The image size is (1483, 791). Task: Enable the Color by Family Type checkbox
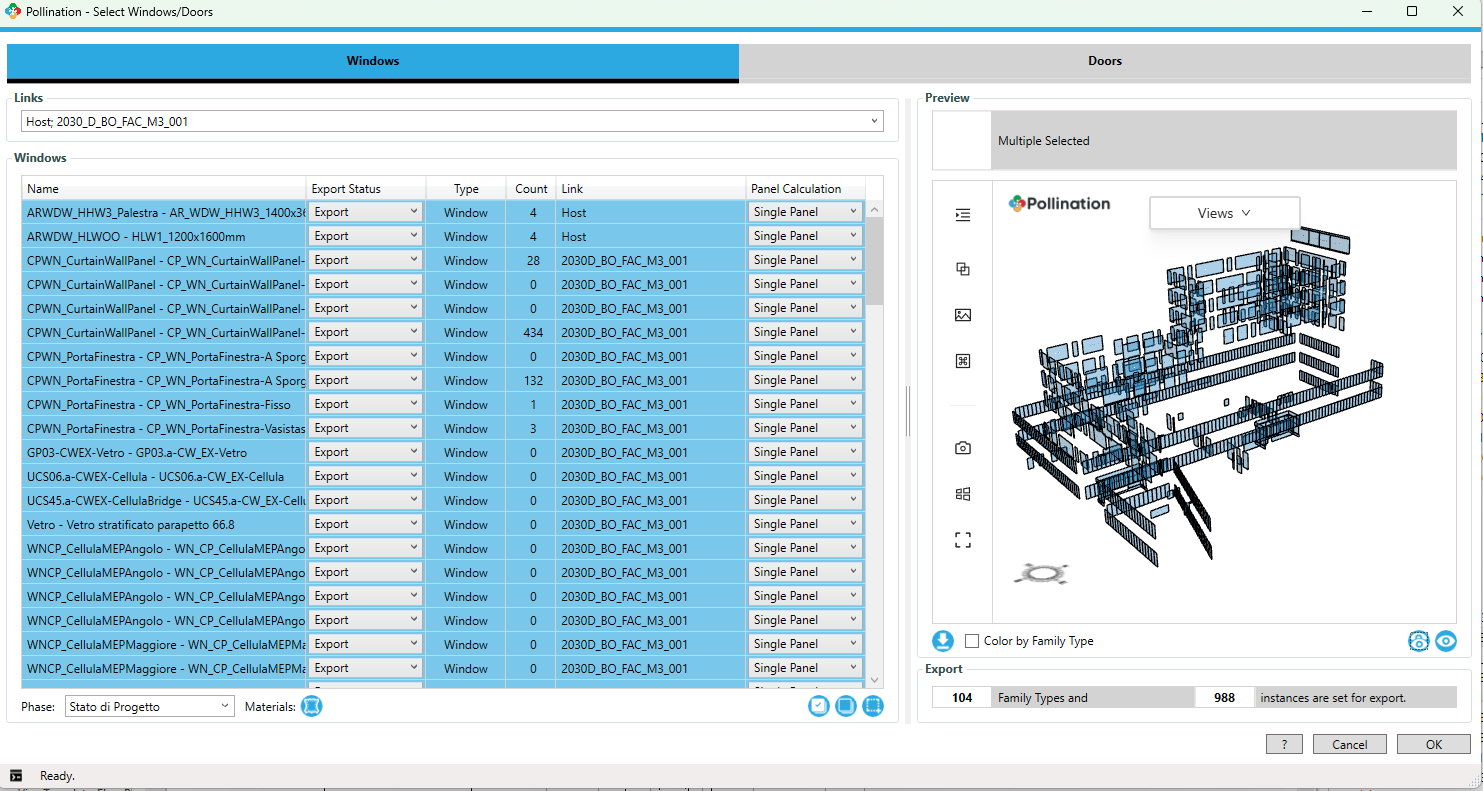coord(970,641)
